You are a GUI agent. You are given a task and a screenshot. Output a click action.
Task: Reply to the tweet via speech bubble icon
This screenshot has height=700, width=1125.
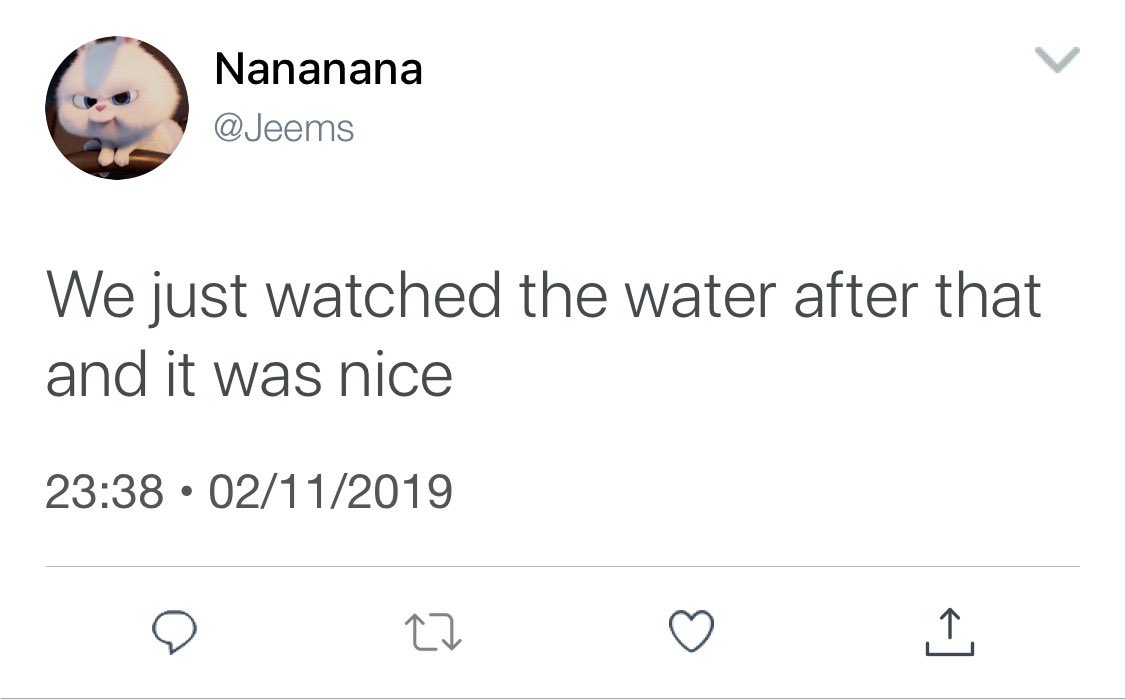pos(174,632)
